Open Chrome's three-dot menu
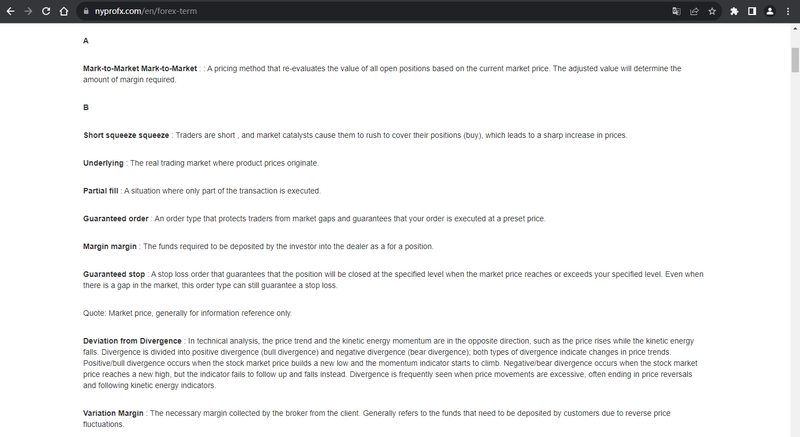The image size is (800, 437). 788,11
